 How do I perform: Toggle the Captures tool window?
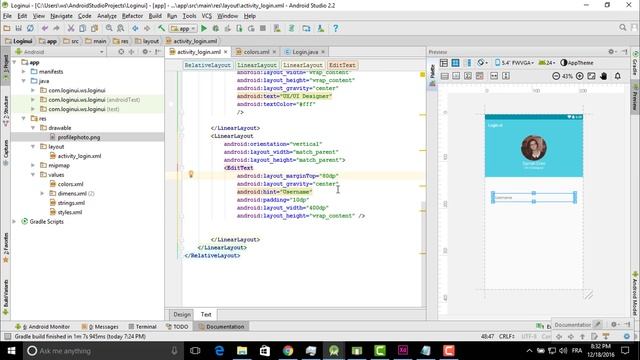[x=6, y=152]
